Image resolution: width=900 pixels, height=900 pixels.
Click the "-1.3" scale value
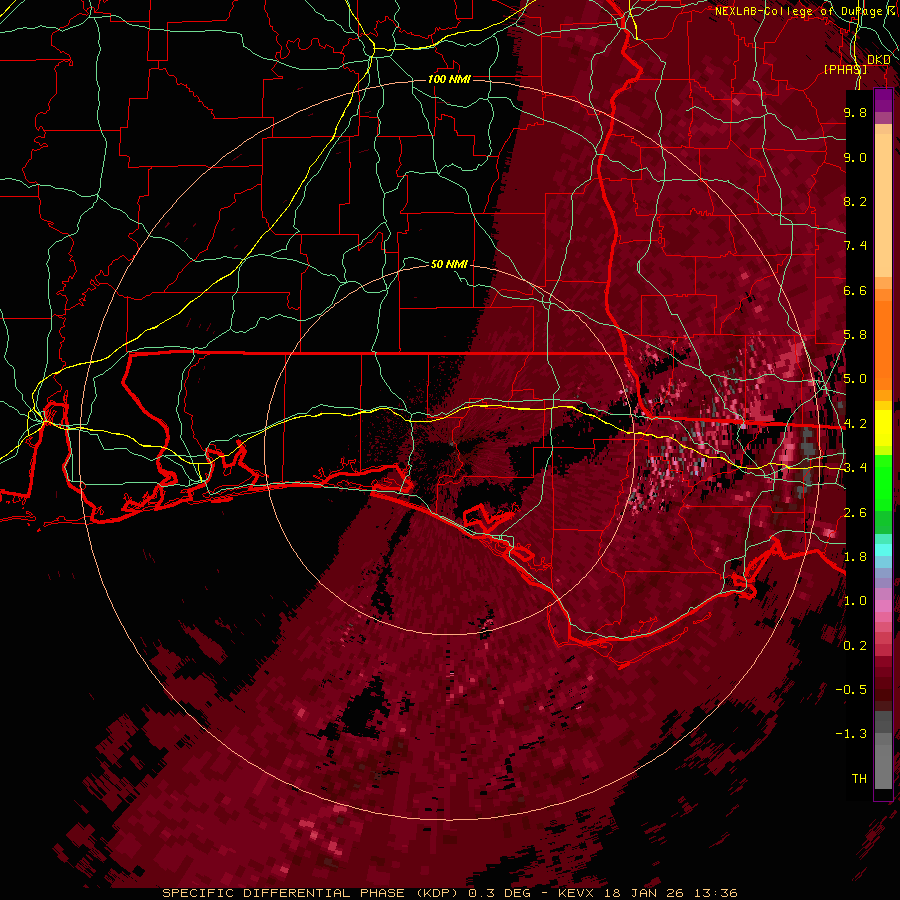[851, 734]
